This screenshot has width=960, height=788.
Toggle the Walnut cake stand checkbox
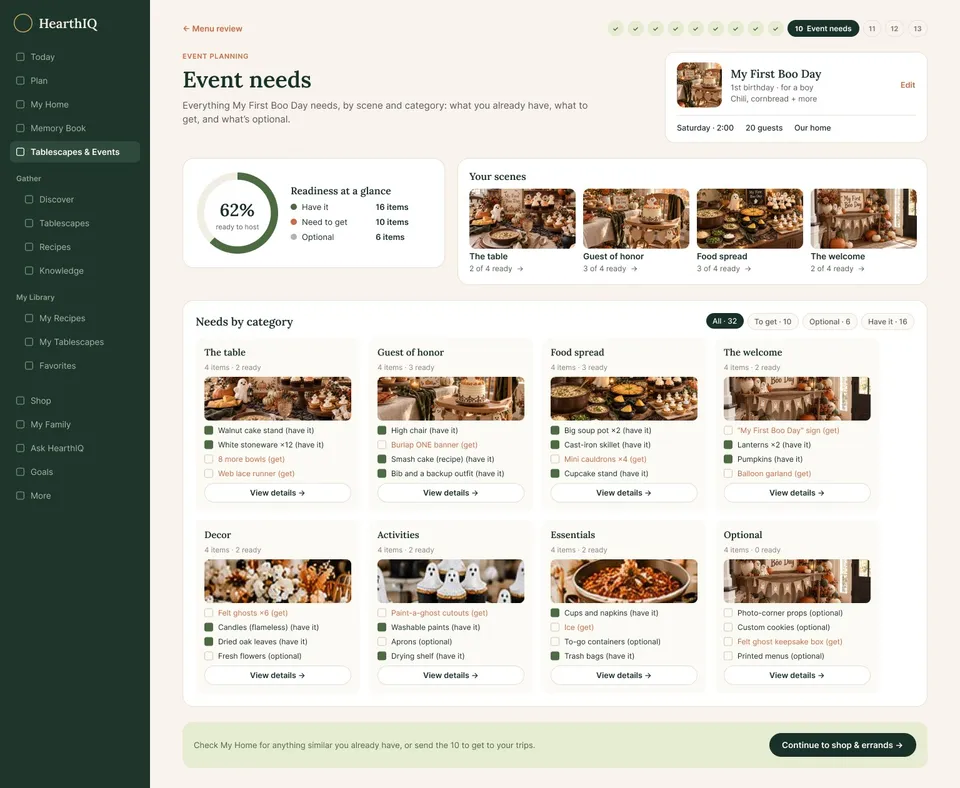click(x=209, y=430)
